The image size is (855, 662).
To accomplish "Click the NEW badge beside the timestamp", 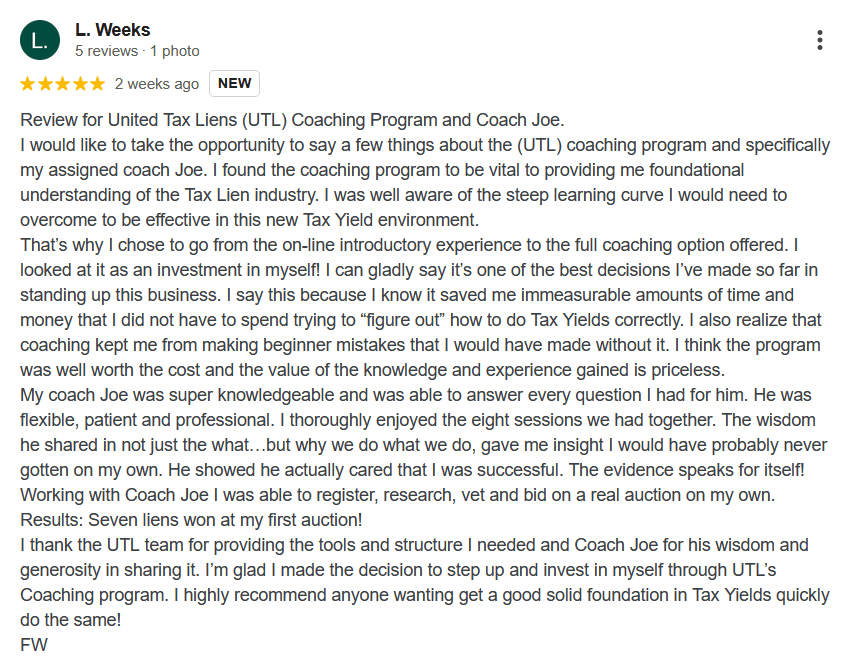I will pos(235,84).
